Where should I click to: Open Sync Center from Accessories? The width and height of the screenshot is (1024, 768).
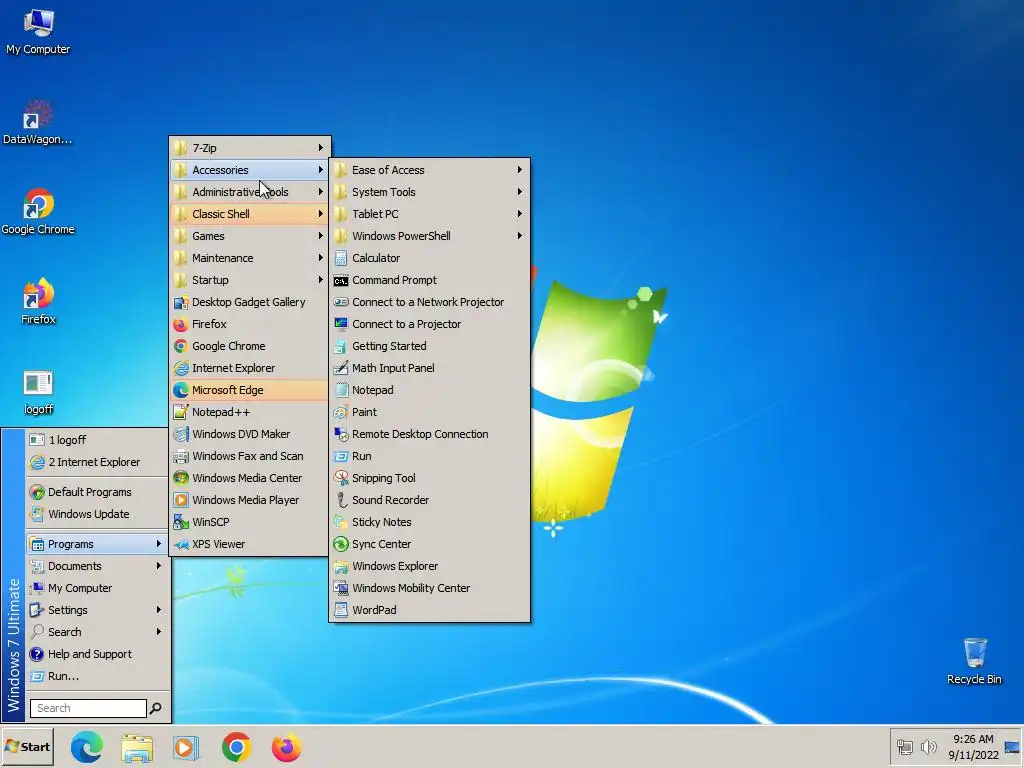tap(430, 544)
